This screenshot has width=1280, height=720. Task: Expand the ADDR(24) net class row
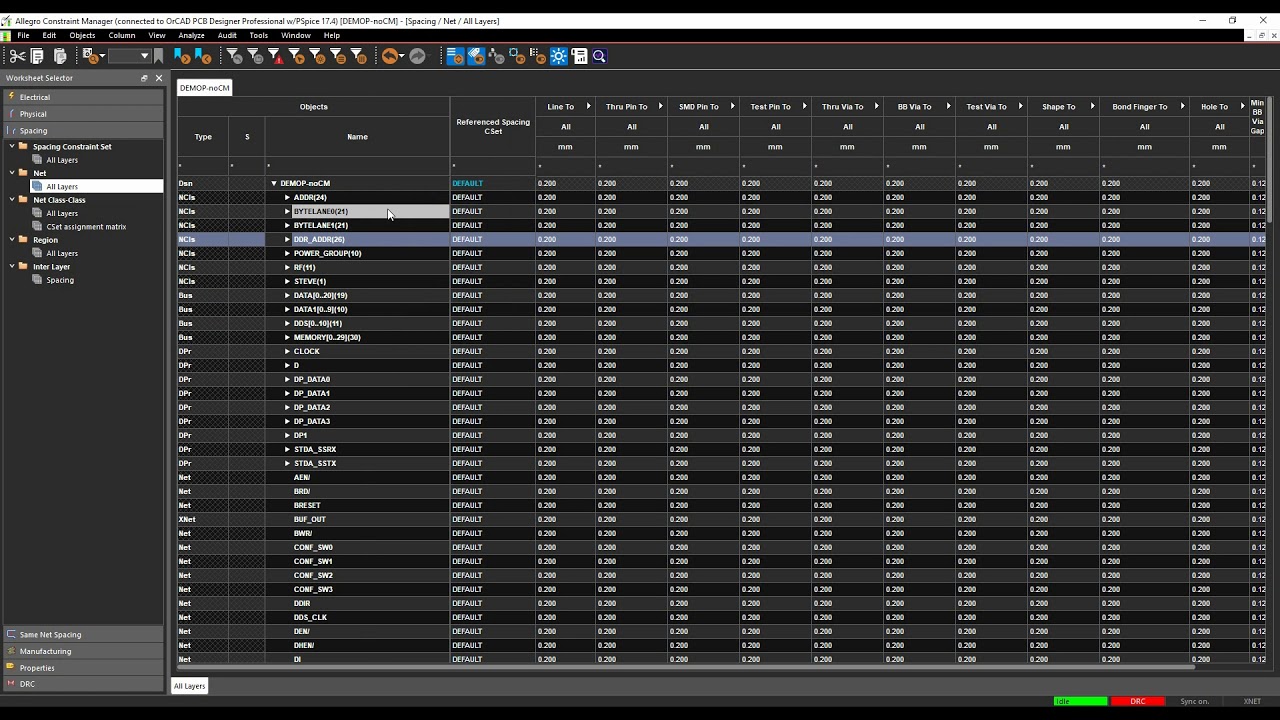[287, 197]
